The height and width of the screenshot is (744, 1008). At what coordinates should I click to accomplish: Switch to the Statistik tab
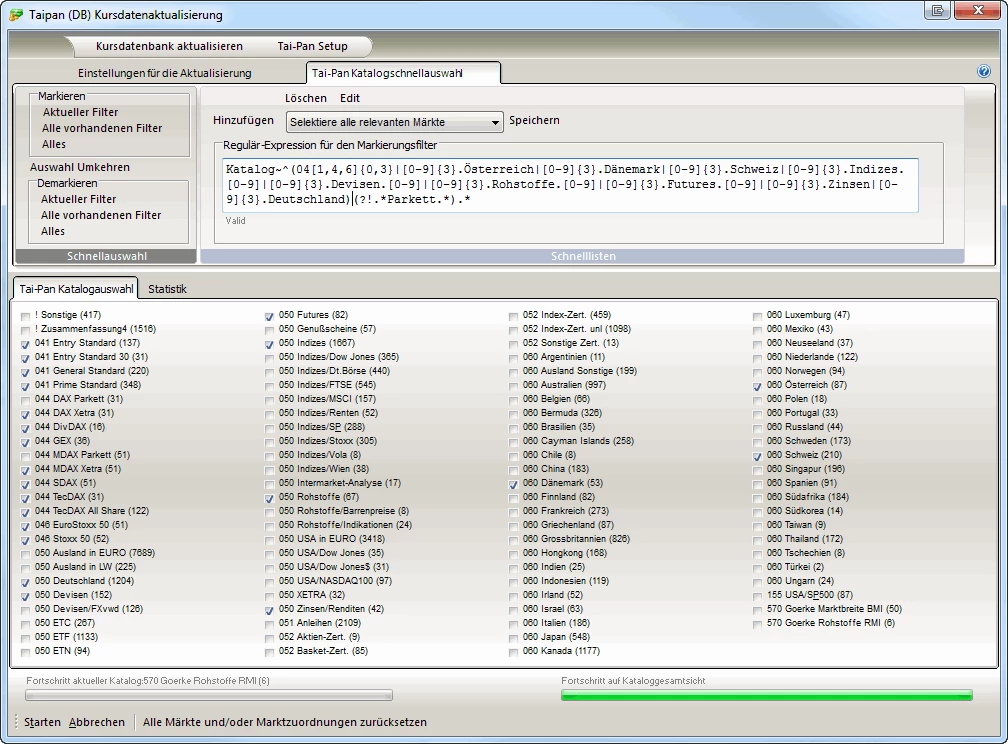coord(167,289)
